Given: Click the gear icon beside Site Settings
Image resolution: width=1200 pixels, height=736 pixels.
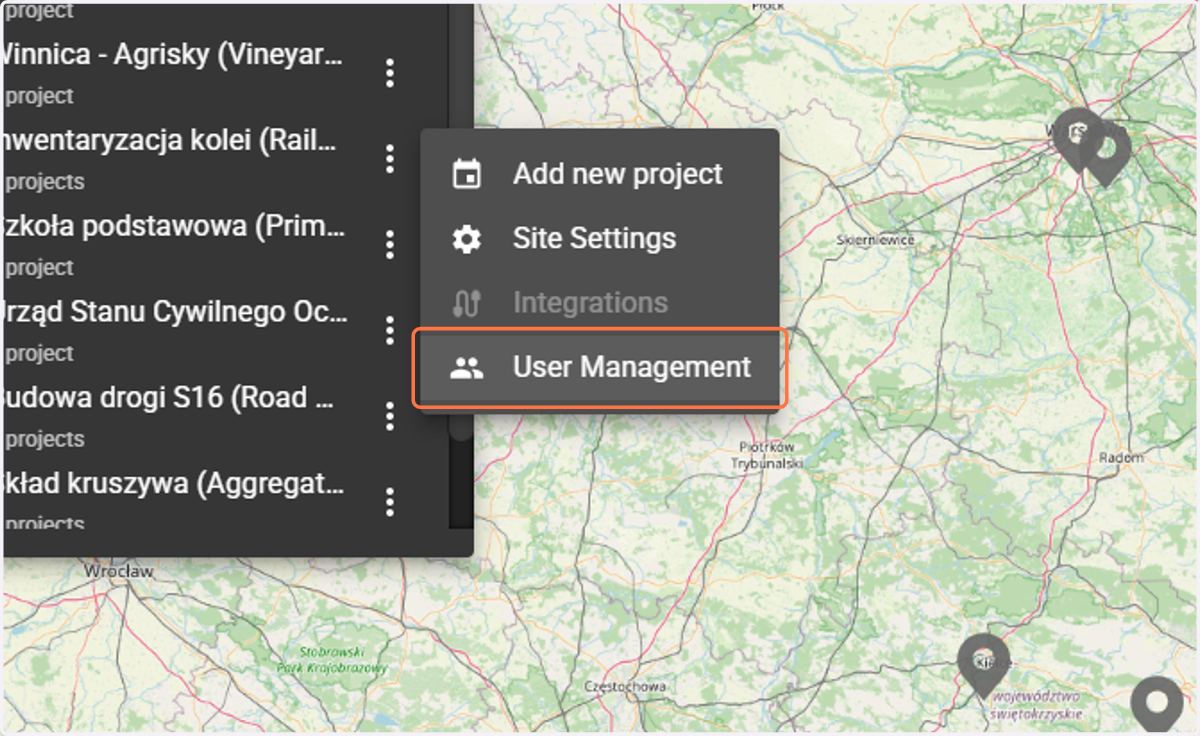Looking at the screenshot, I should [x=466, y=239].
